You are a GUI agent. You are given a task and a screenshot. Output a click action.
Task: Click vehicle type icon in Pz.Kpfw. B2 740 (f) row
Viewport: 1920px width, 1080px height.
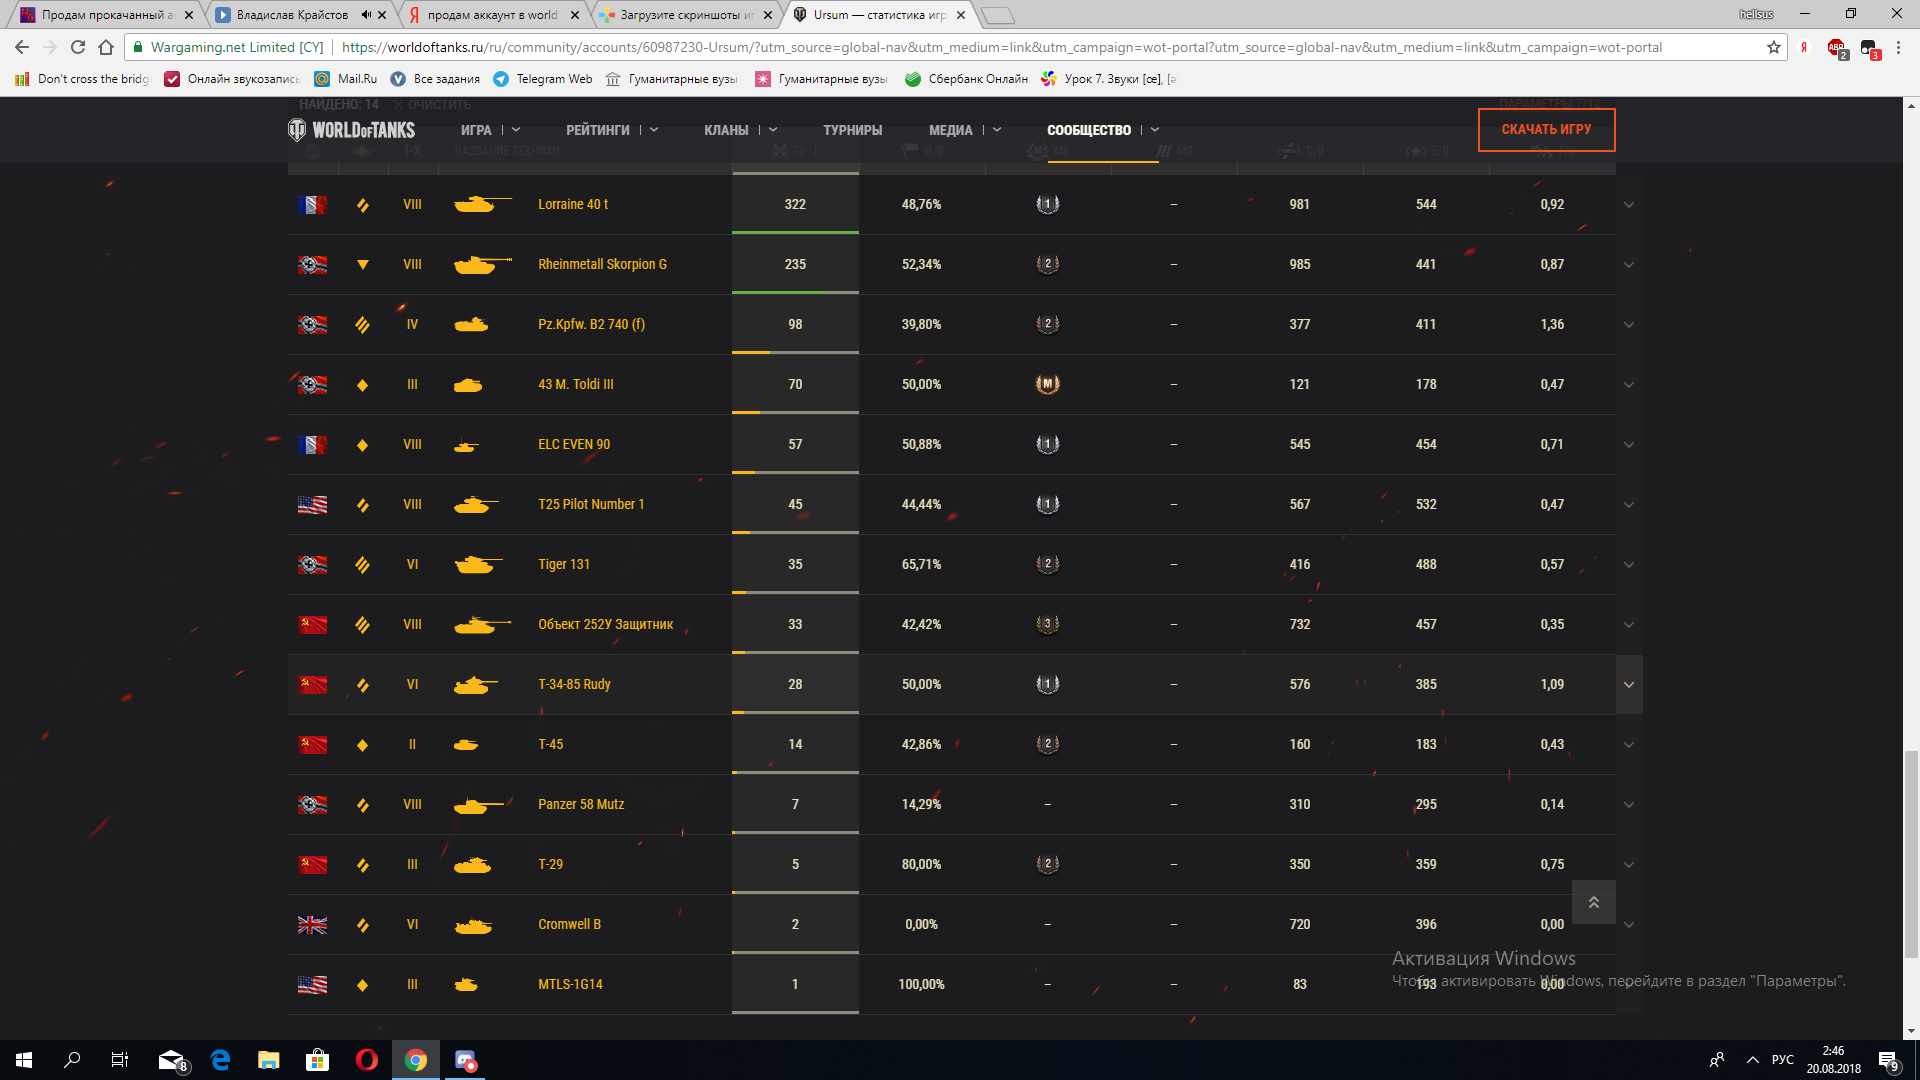[362, 324]
